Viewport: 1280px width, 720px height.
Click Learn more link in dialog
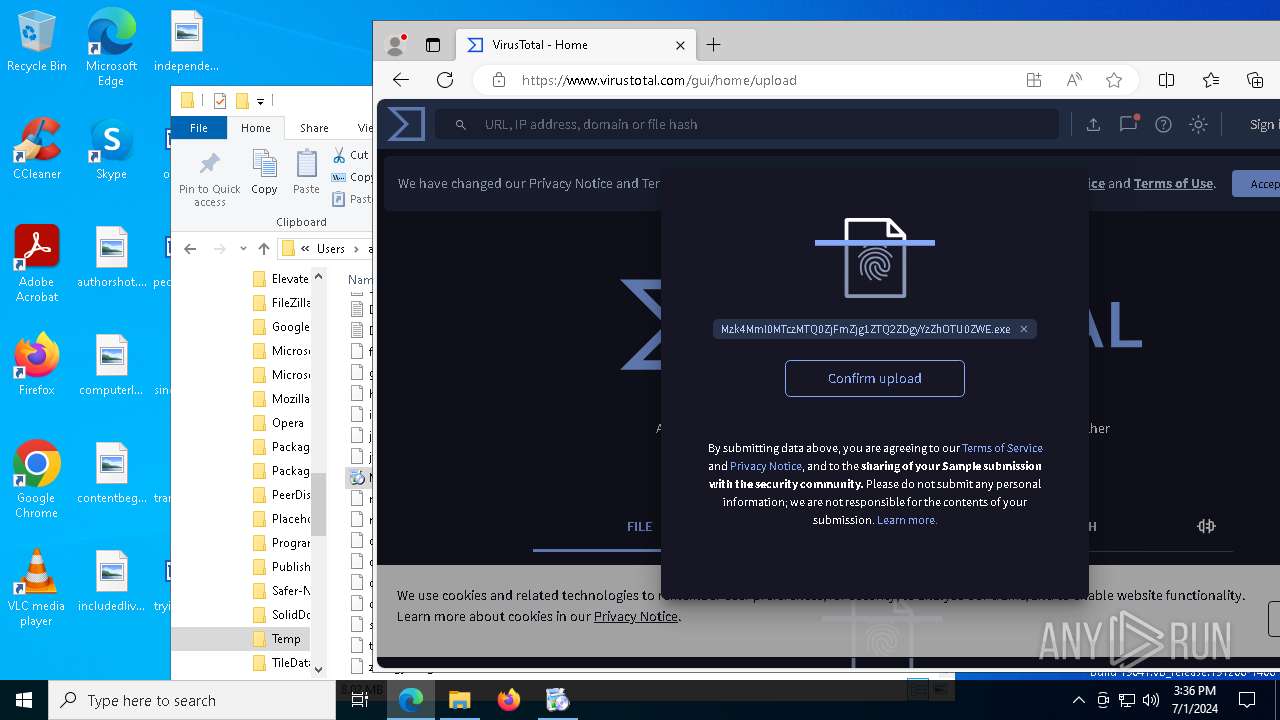coord(907,520)
